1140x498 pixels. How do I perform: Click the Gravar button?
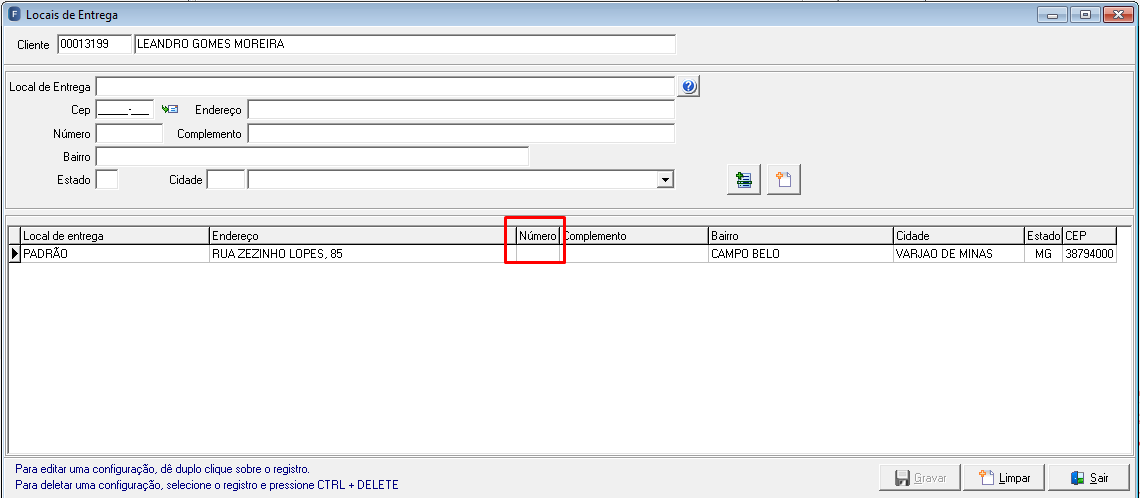pyautogui.click(x=920, y=478)
